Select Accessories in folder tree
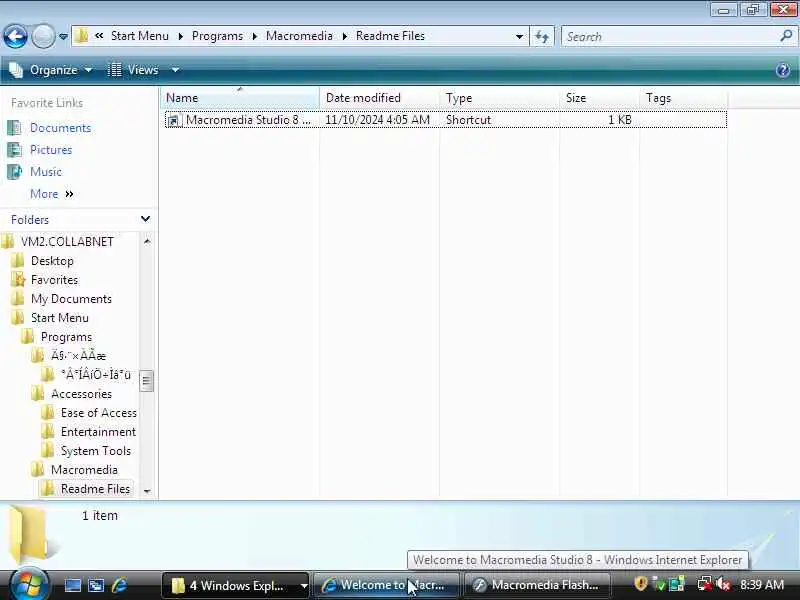Screen dimensions: 800x600 [81, 394]
